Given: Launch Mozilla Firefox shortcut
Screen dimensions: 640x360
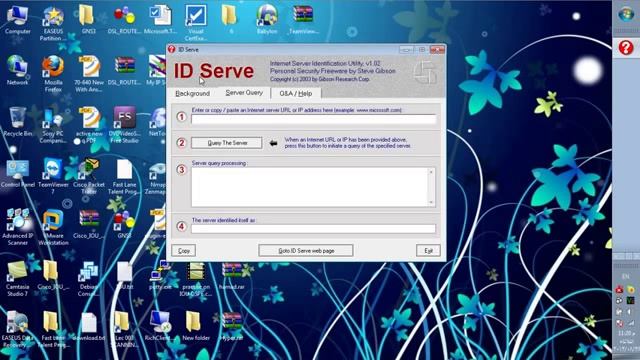Looking at the screenshot, I should (53, 73).
